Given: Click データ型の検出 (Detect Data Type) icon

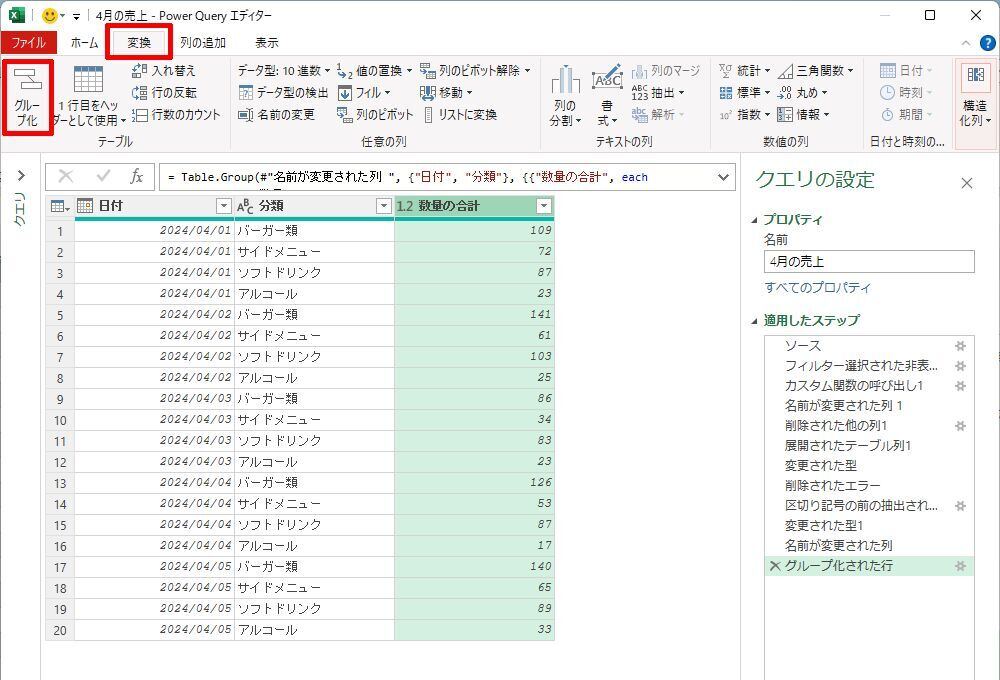Looking at the screenshot, I should [246, 93].
